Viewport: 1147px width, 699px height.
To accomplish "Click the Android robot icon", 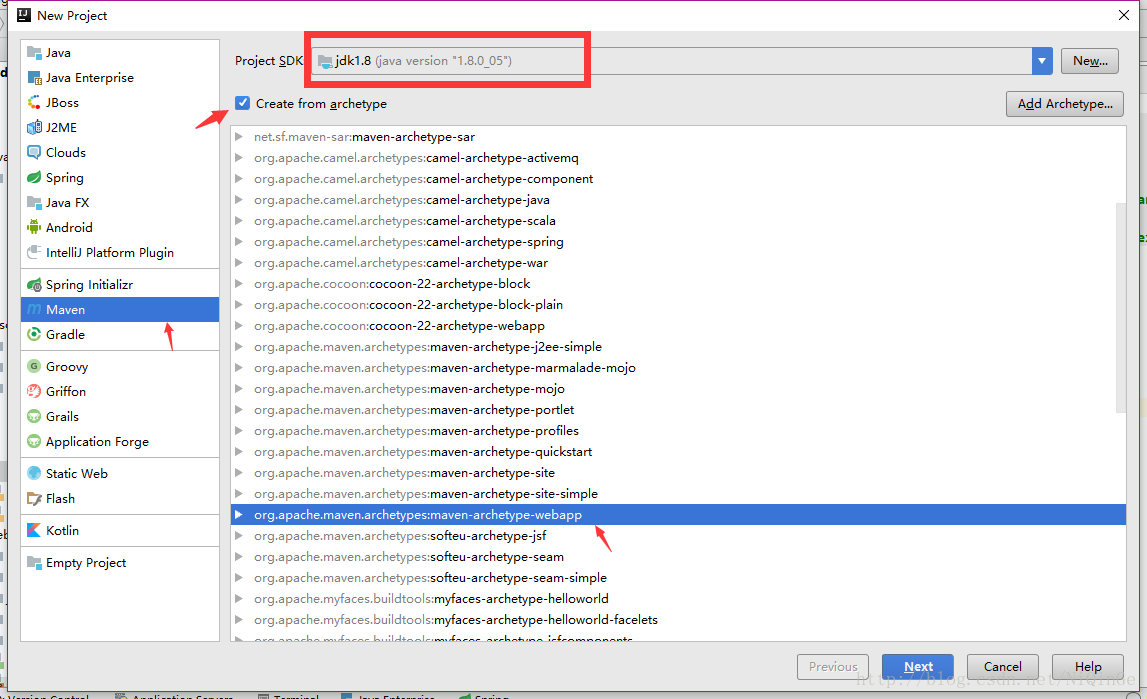I will (x=34, y=227).
